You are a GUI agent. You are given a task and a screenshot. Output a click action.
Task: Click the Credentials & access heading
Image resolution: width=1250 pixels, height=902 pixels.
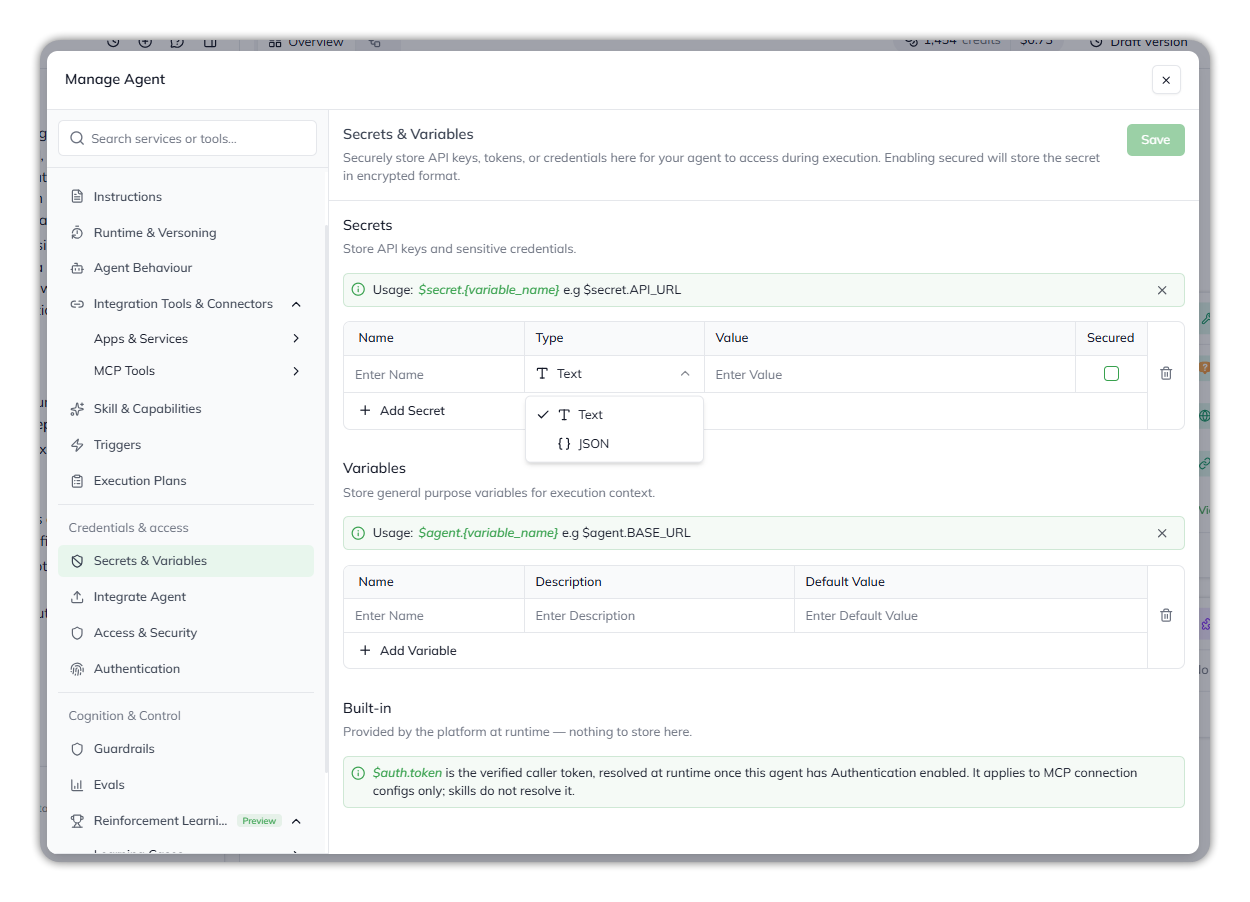tap(128, 528)
